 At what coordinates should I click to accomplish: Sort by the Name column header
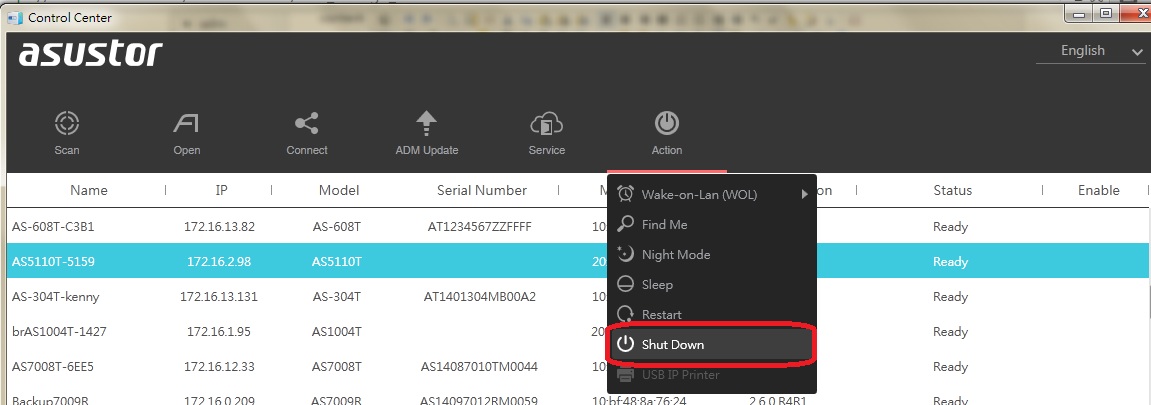[89, 190]
